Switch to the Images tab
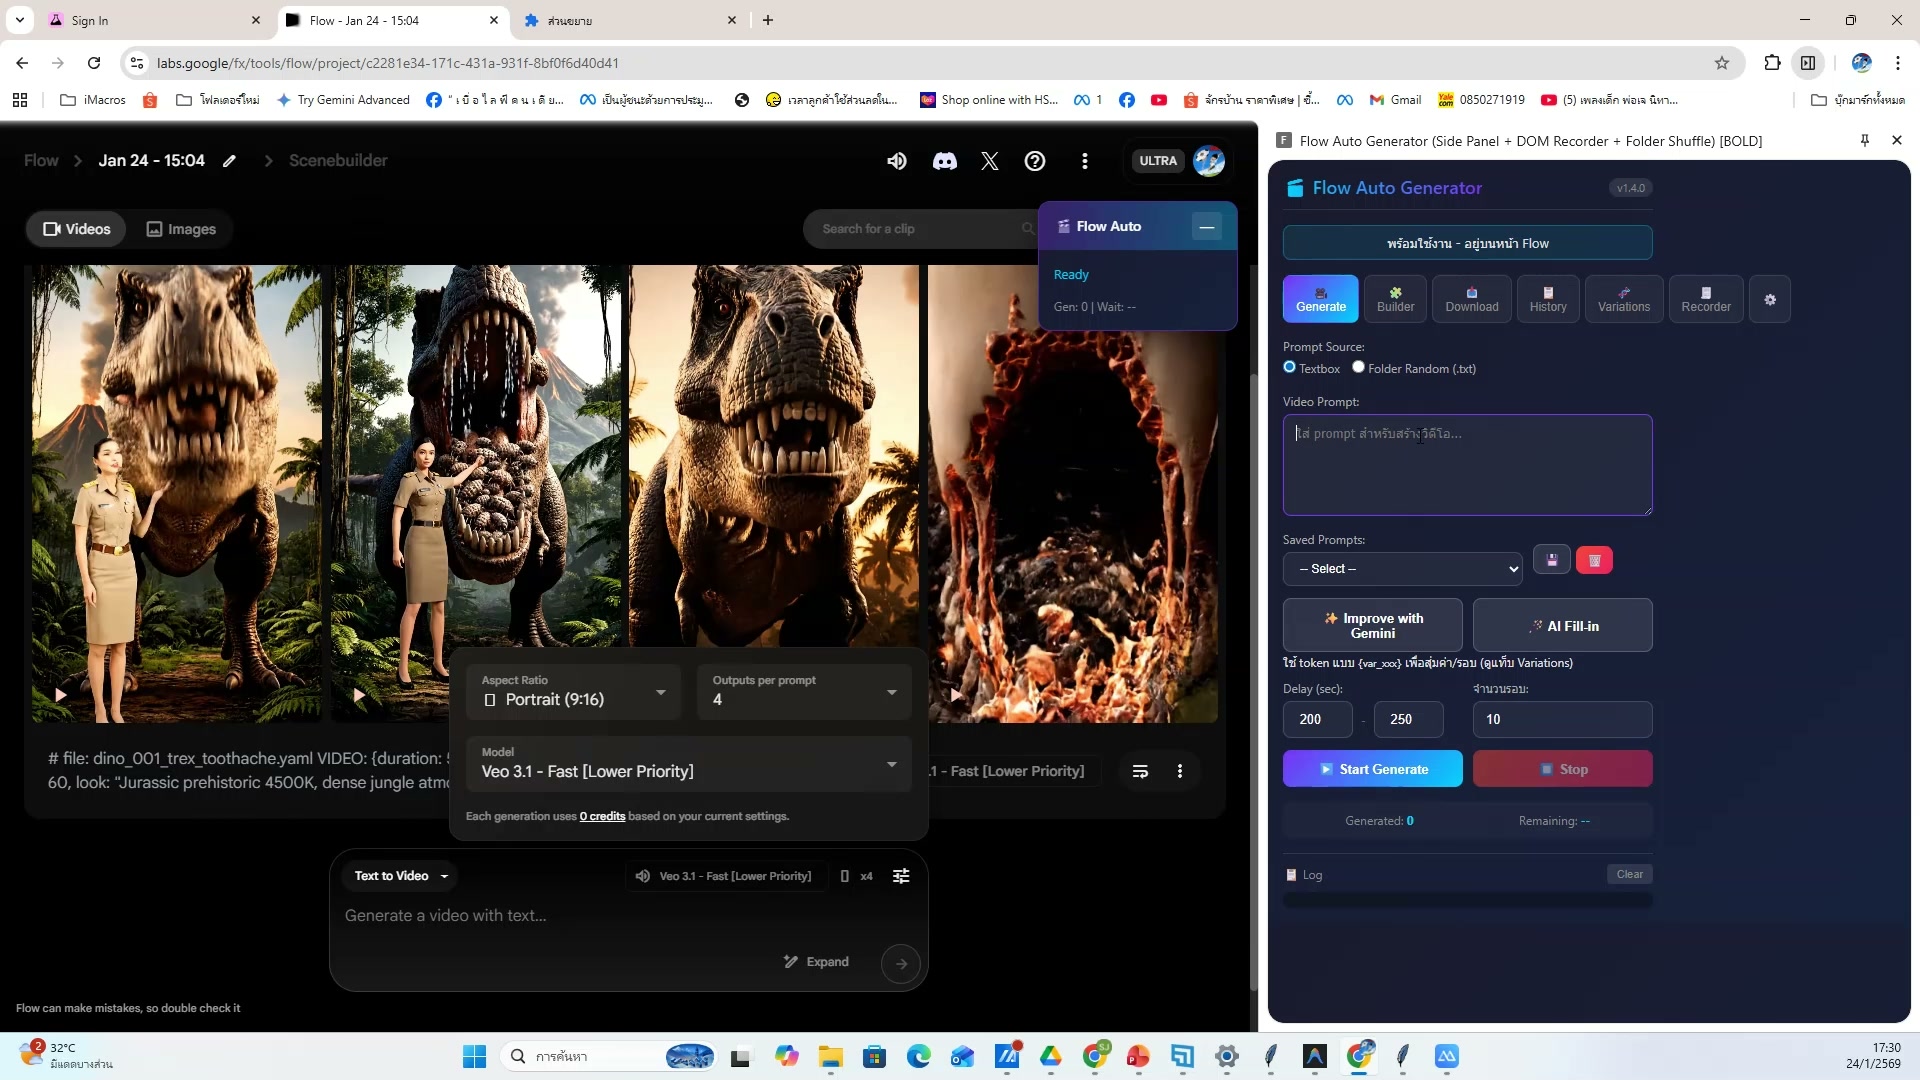The height and width of the screenshot is (1080, 1920). [181, 229]
